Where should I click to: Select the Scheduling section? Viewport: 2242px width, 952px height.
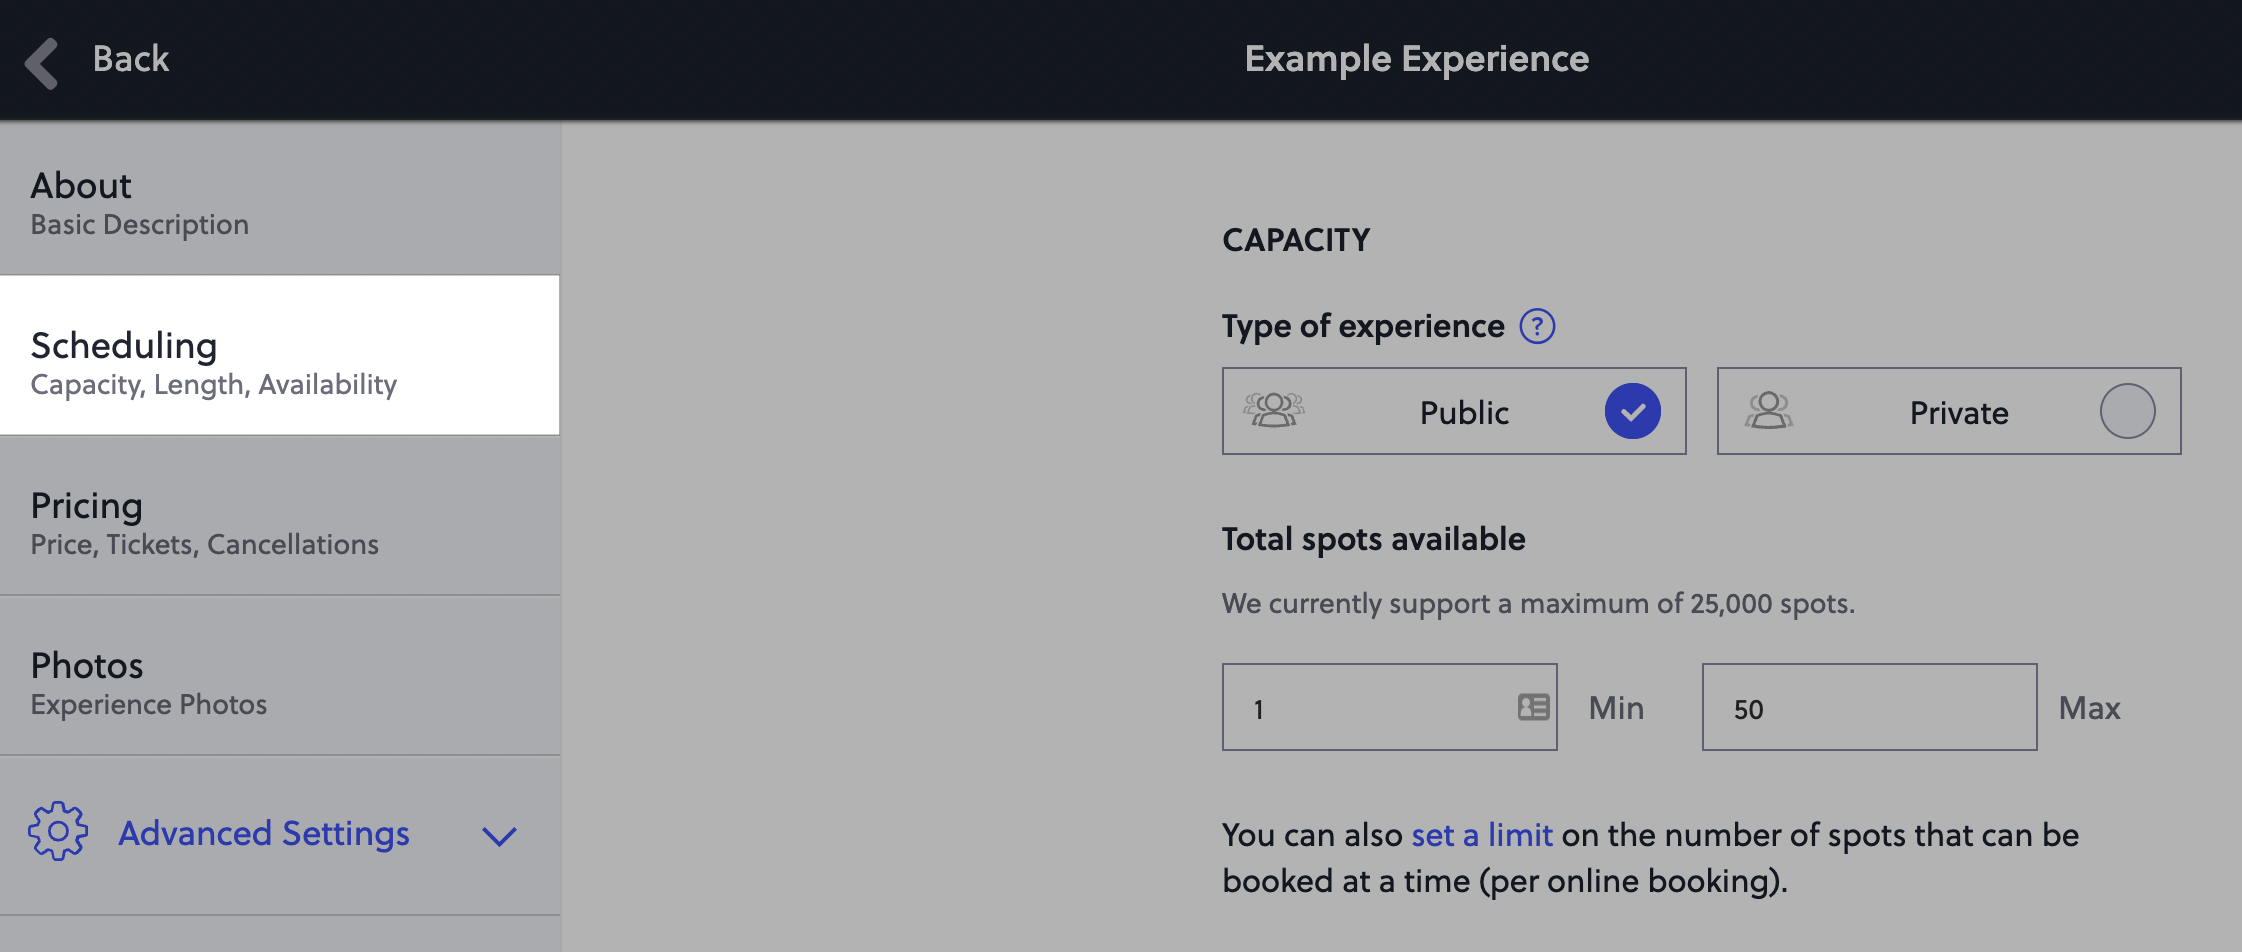click(280, 355)
